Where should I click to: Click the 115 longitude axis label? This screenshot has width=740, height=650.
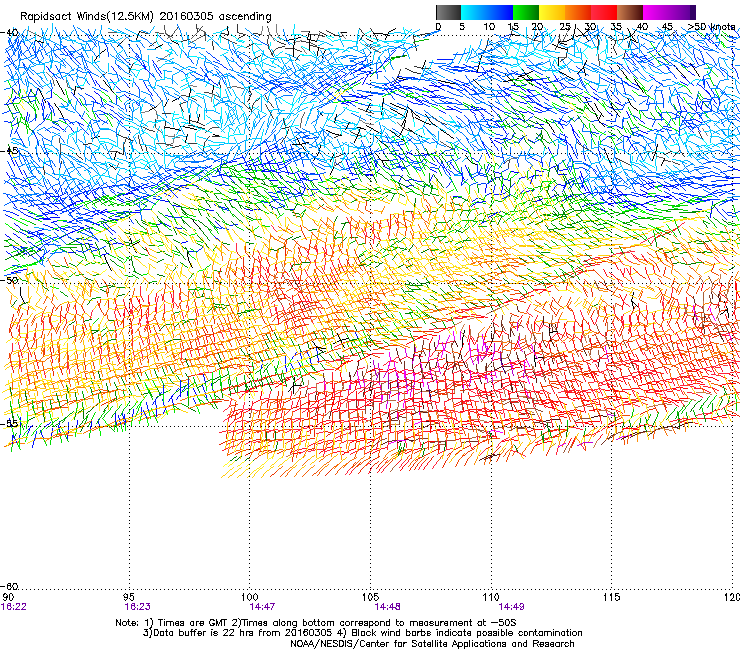(x=612, y=597)
